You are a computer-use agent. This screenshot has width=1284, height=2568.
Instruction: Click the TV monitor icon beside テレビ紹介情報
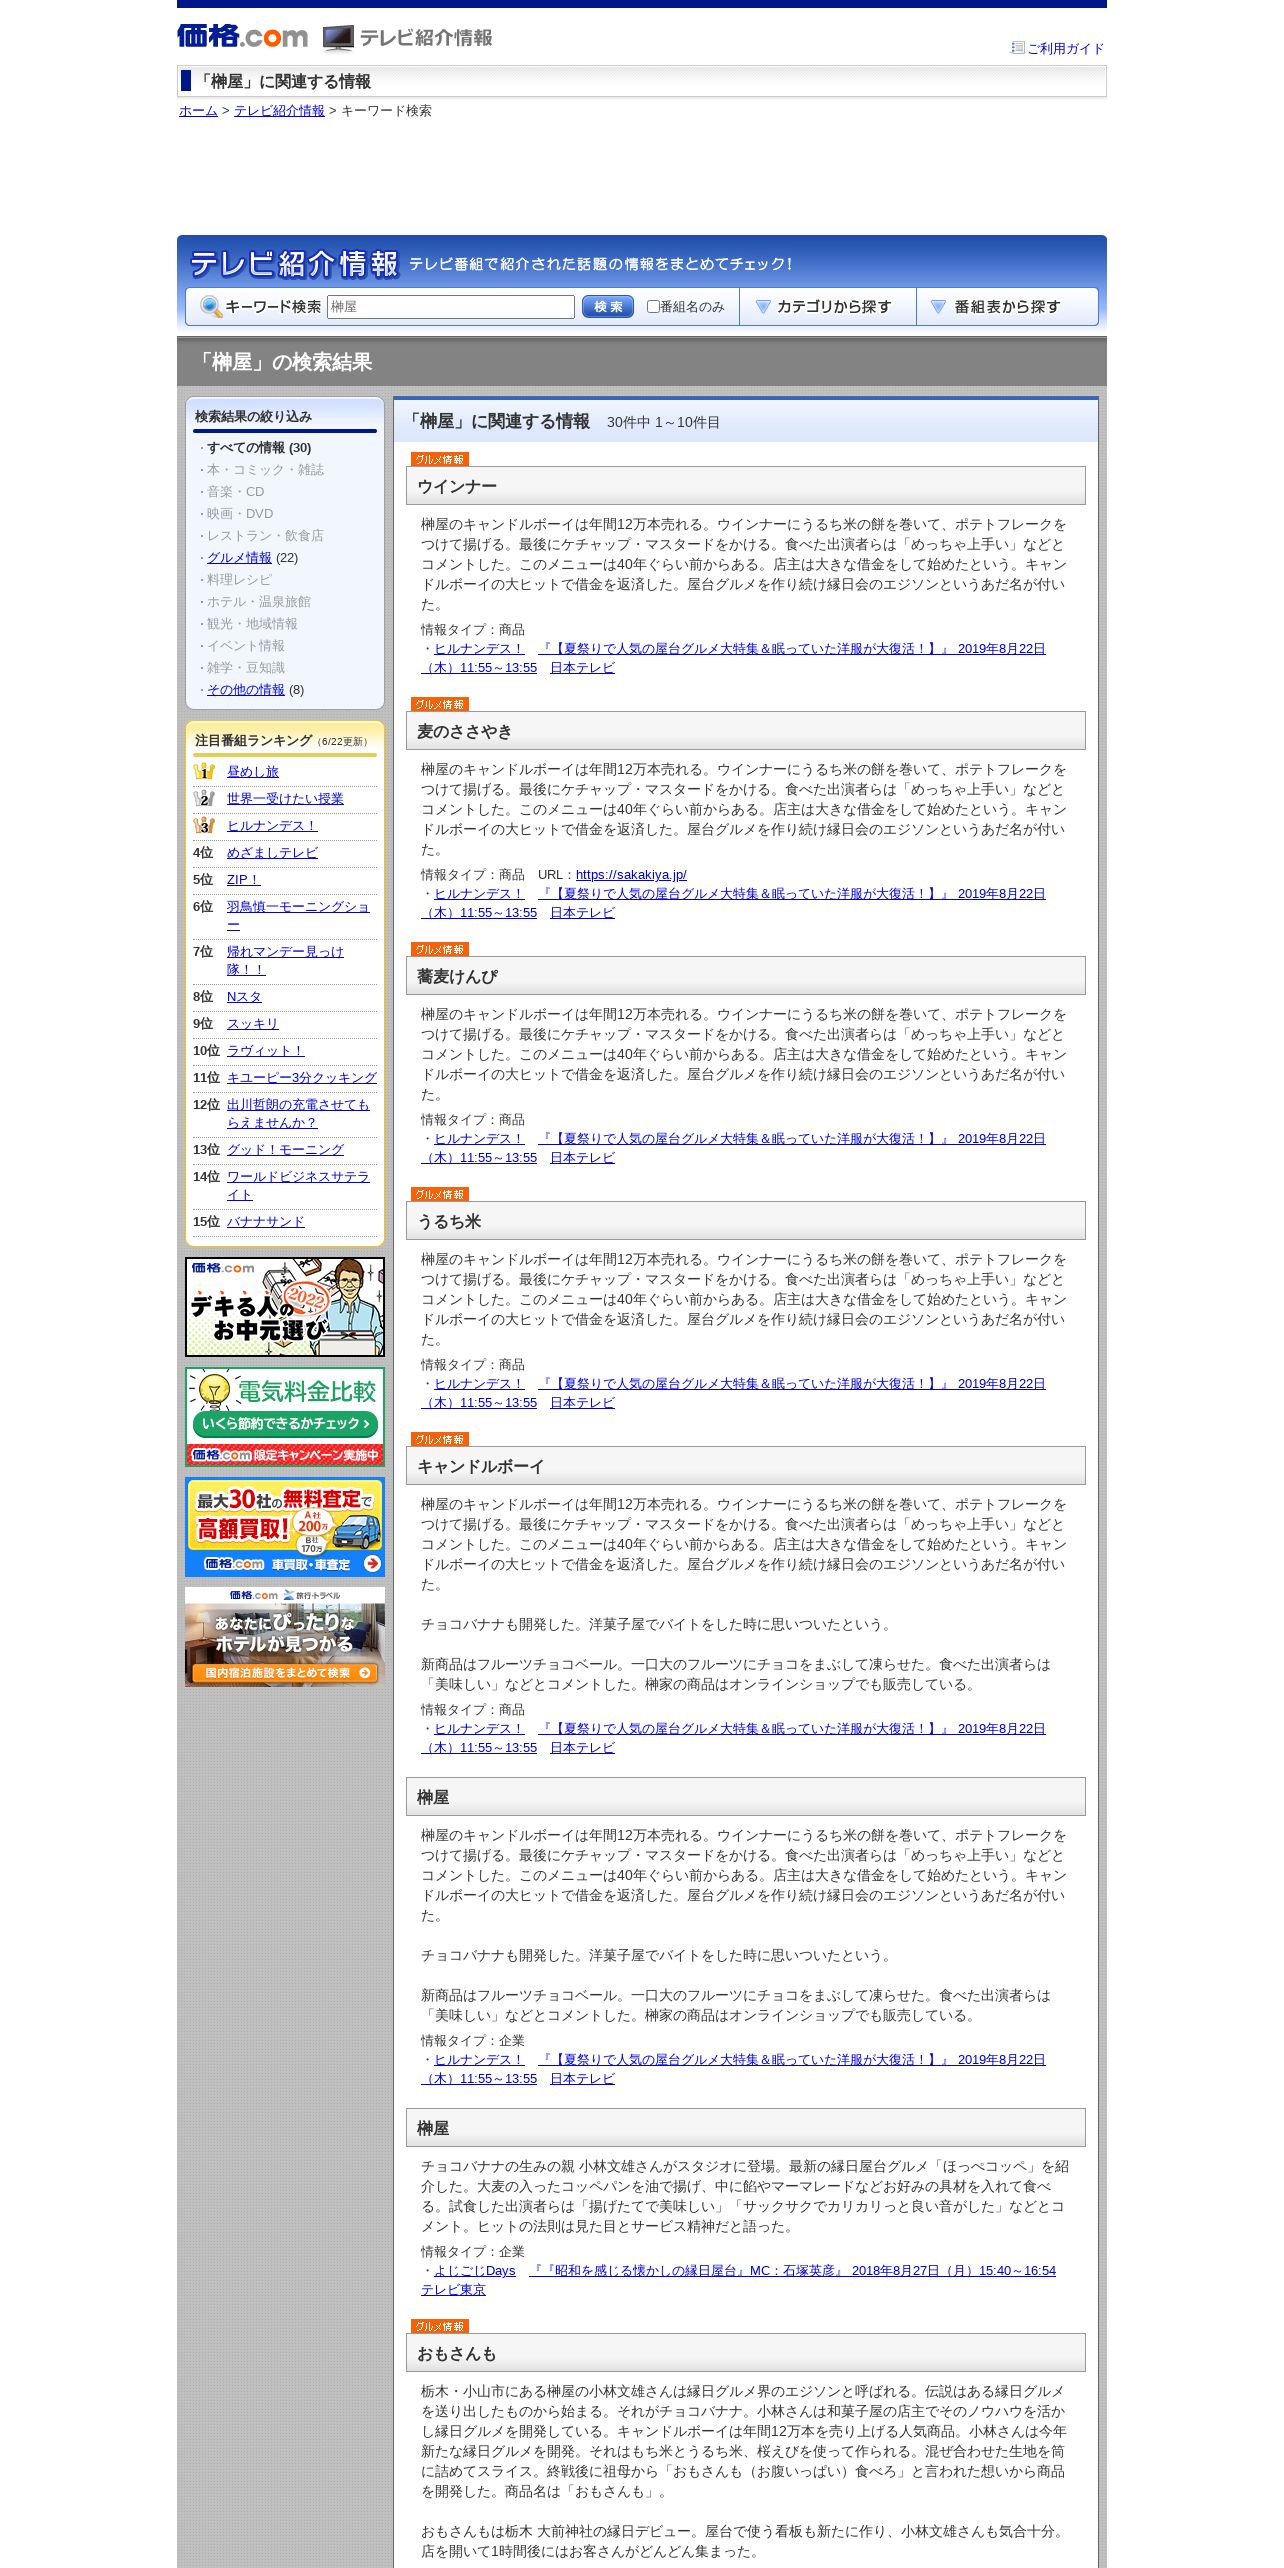(x=338, y=38)
